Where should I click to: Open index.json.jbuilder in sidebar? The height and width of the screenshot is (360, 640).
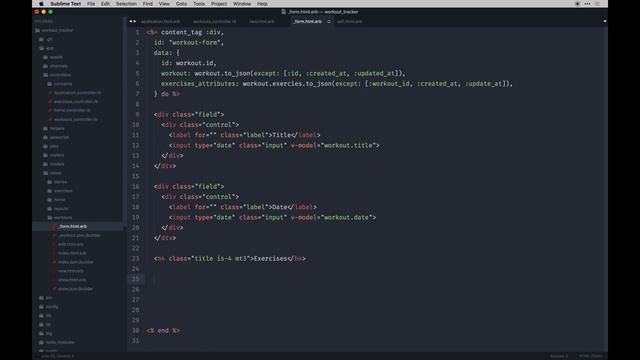(76, 262)
